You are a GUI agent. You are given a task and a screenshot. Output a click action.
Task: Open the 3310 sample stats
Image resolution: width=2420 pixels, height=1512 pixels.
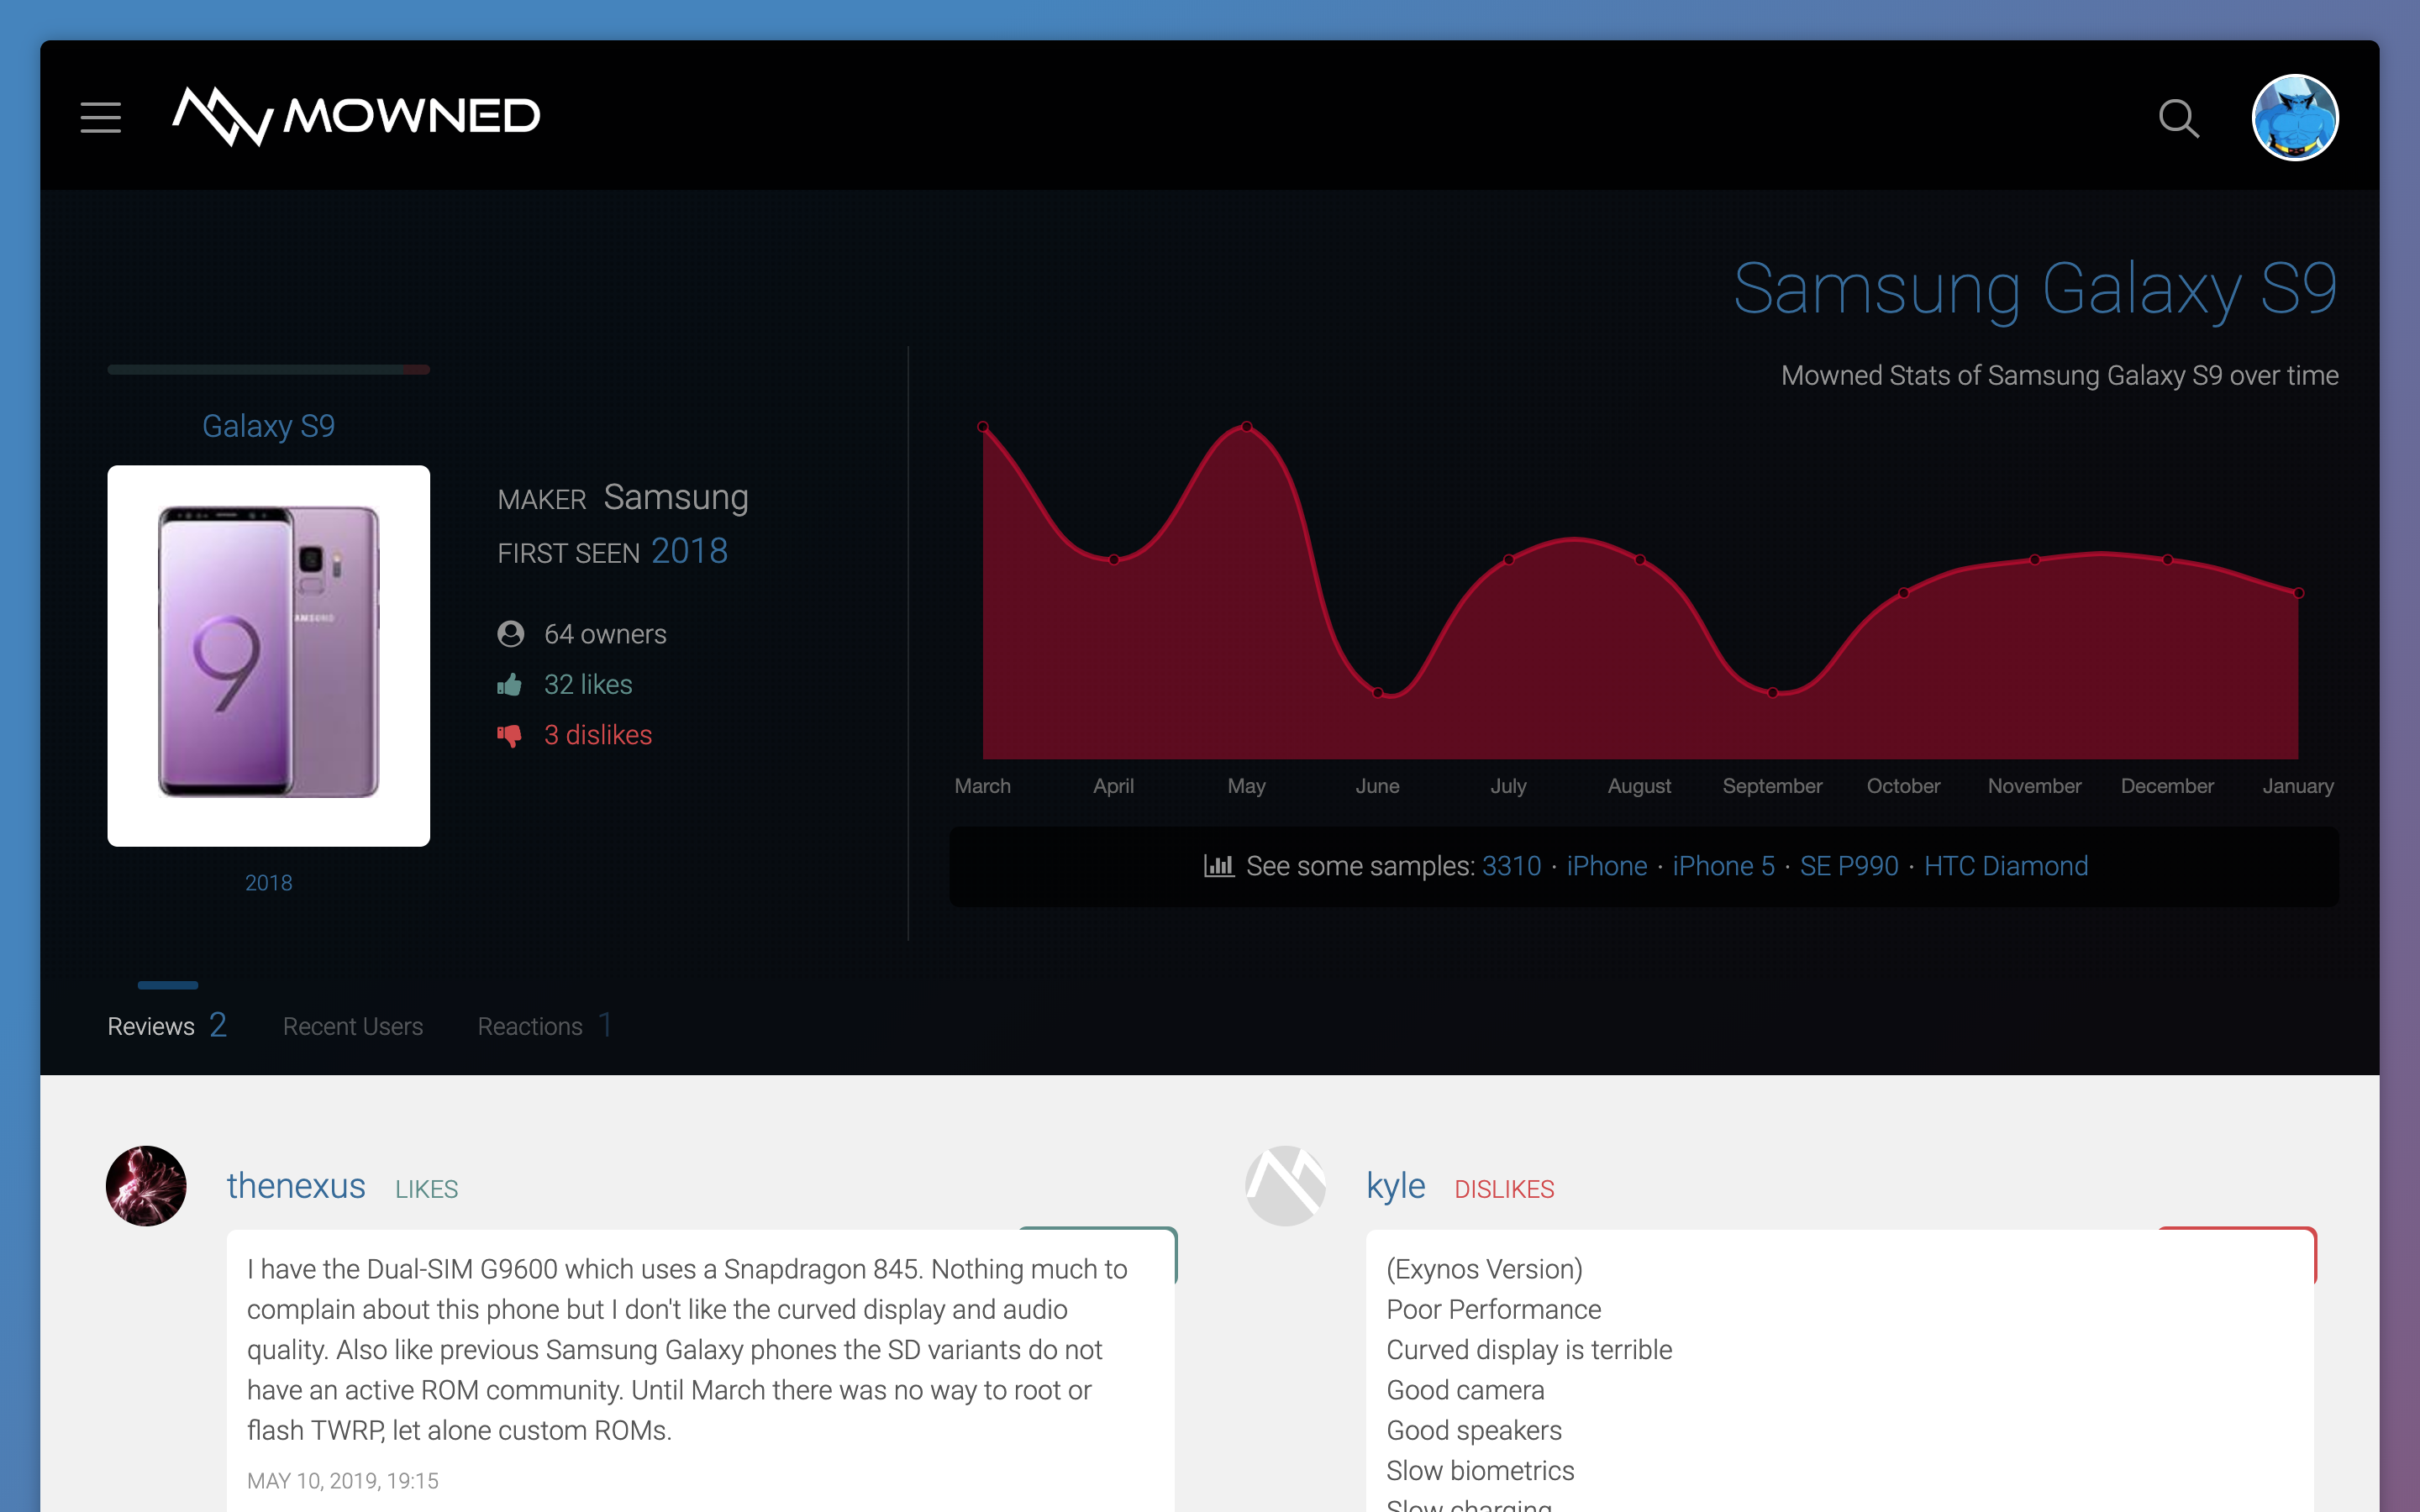click(1511, 866)
